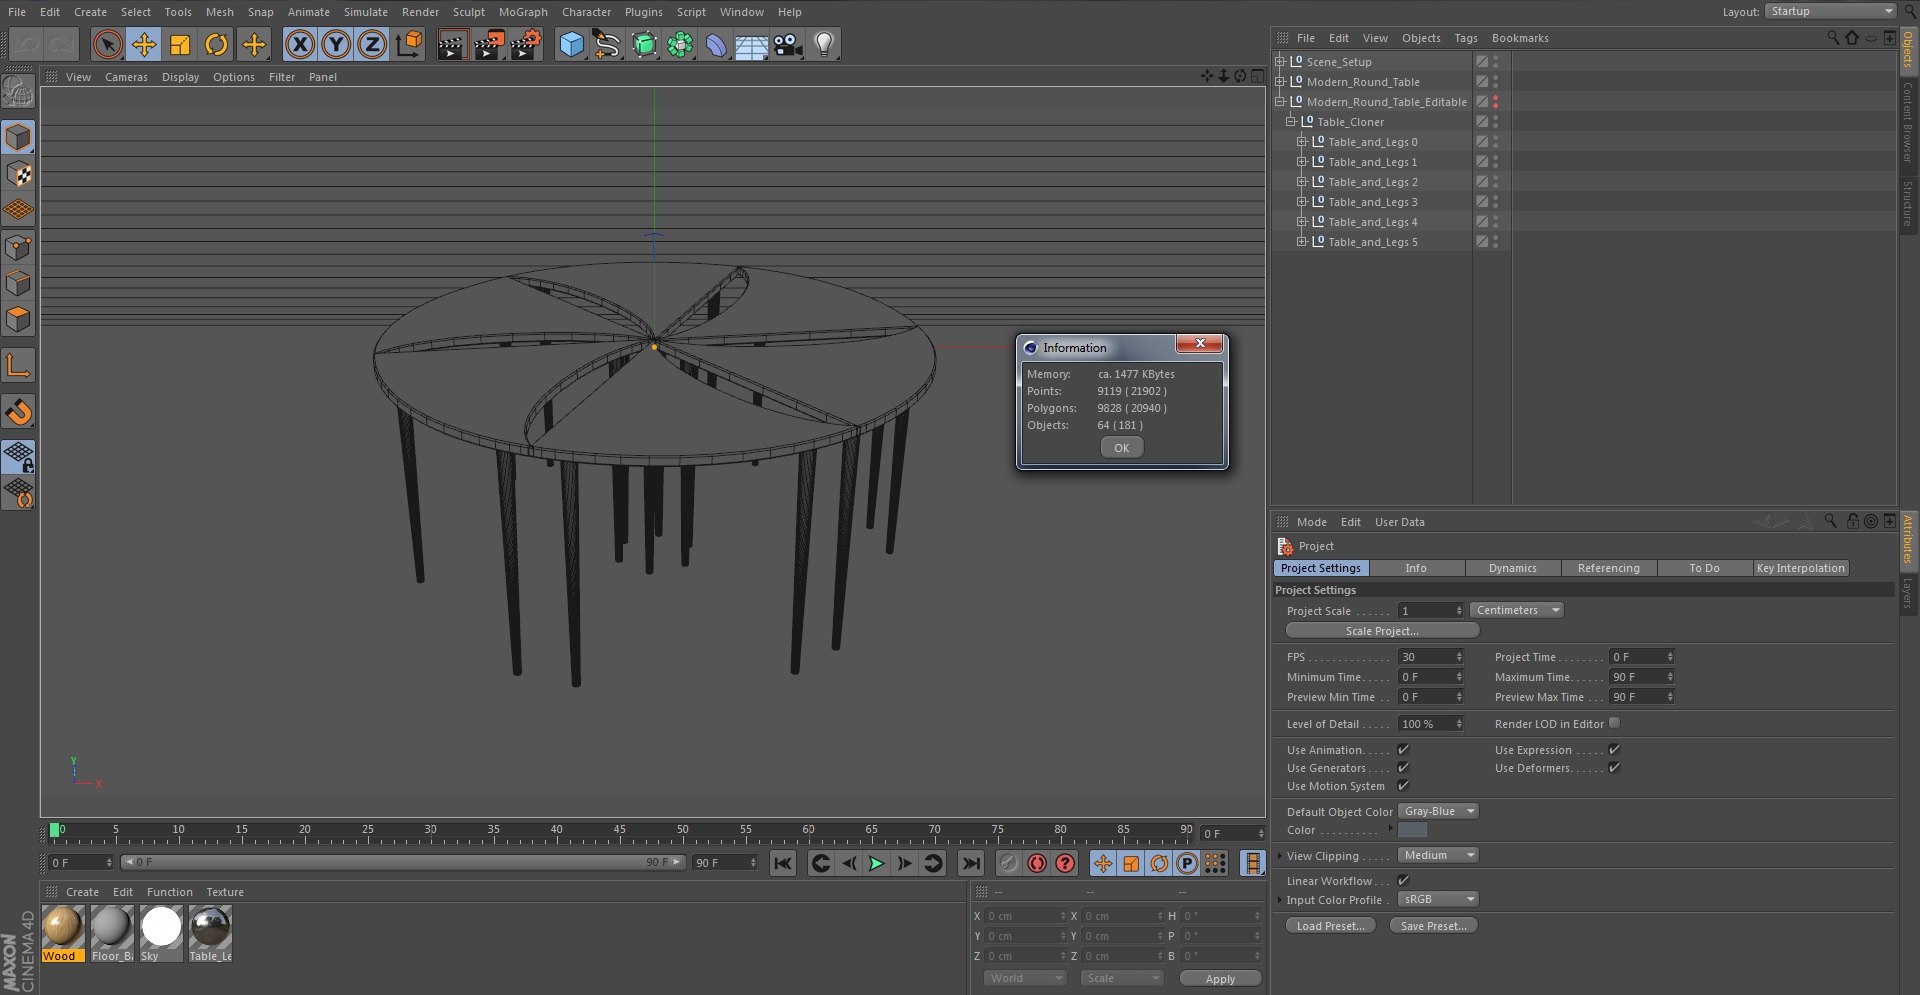The width and height of the screenshot is (1920, 995).
Task: Add a cube primitive object
Action: 571,45
